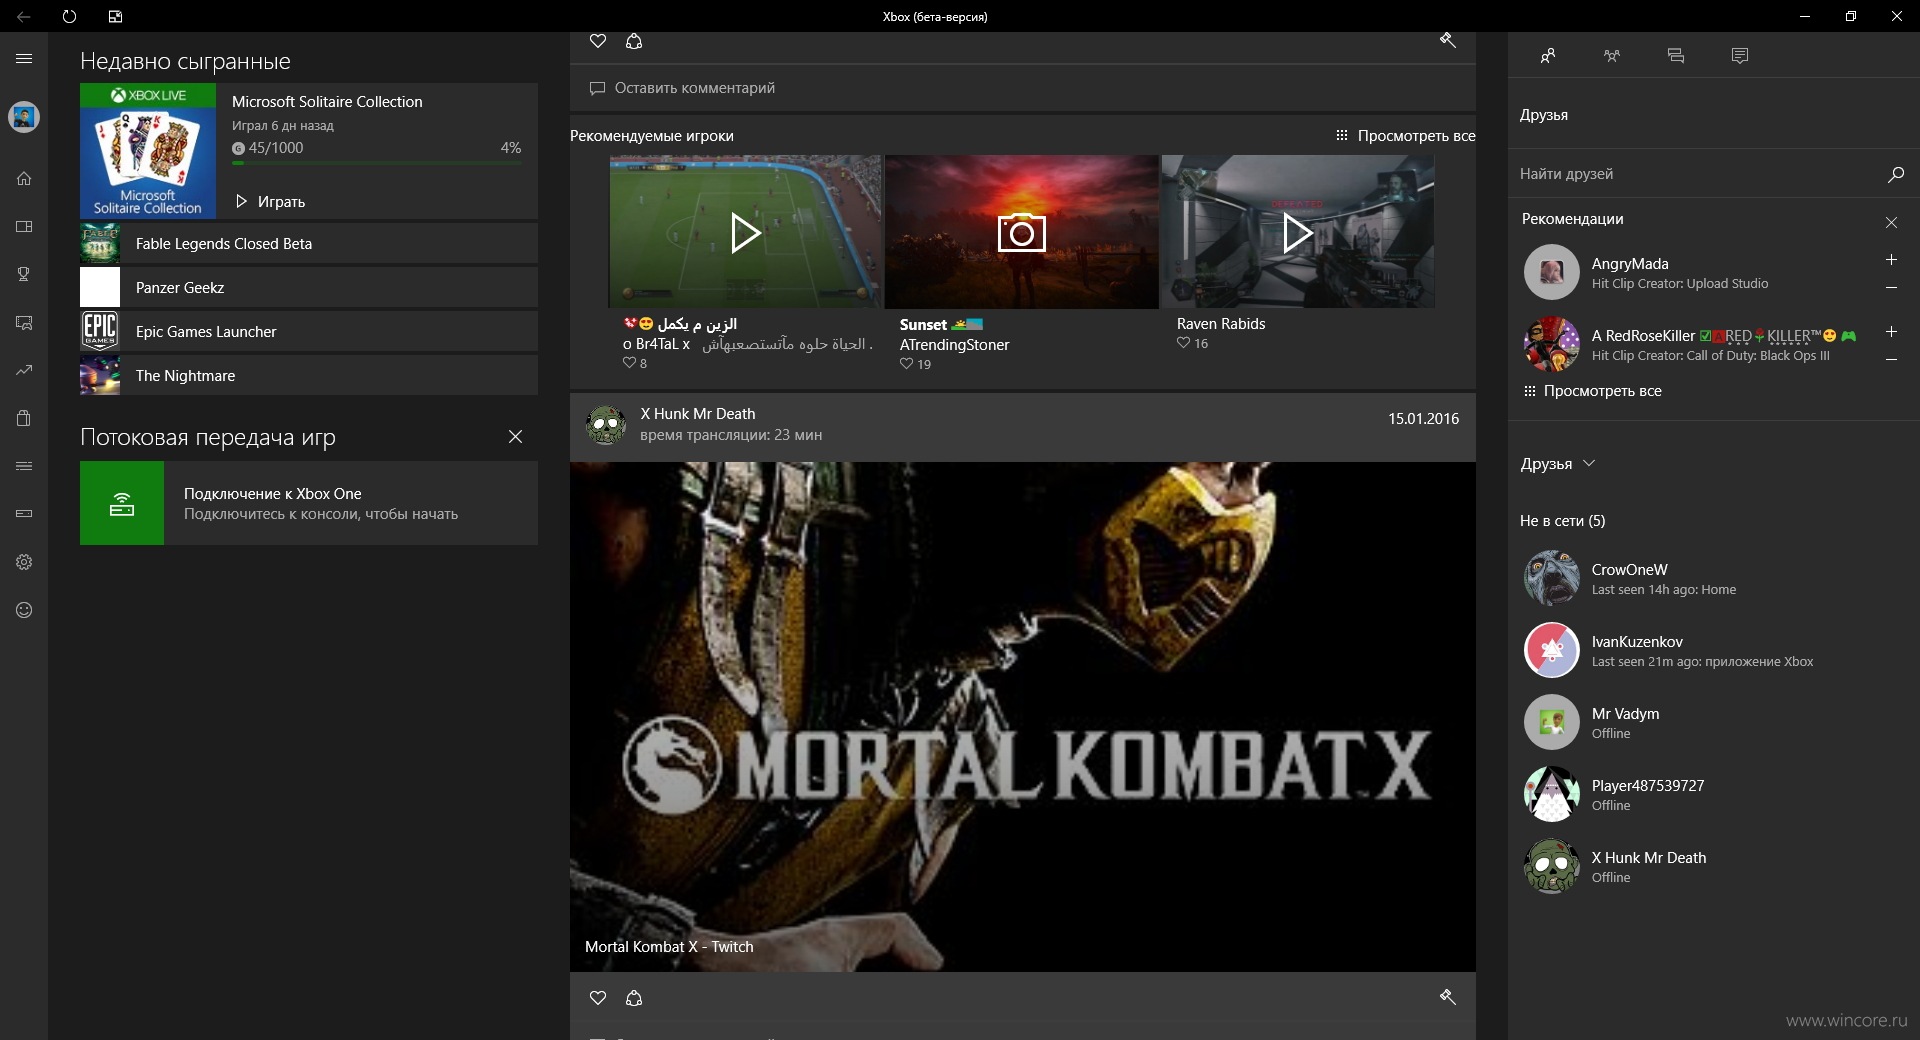
Task: Click the Solitaire achievement progress bar
Action: [x=377, y=164]
